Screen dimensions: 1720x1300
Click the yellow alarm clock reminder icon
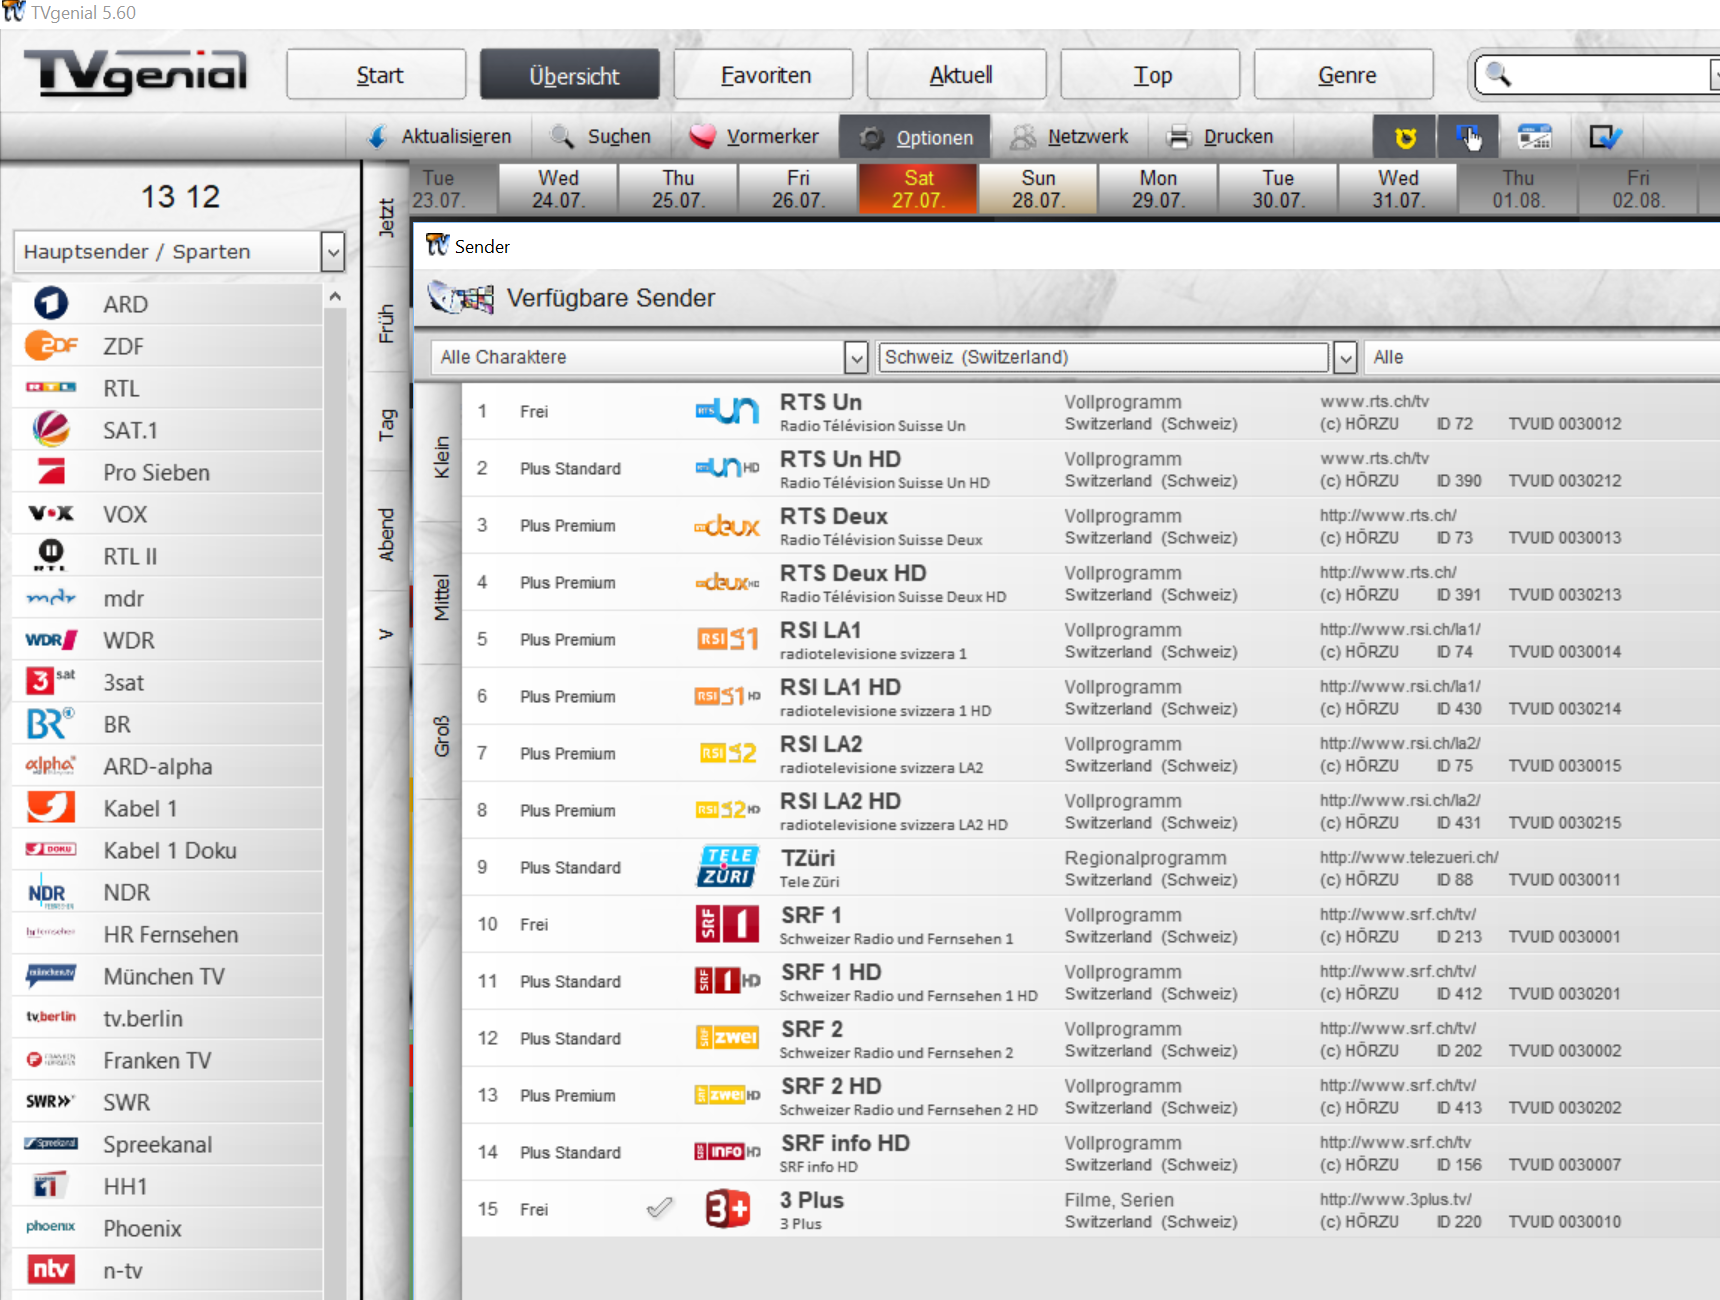pos(1405,137)
